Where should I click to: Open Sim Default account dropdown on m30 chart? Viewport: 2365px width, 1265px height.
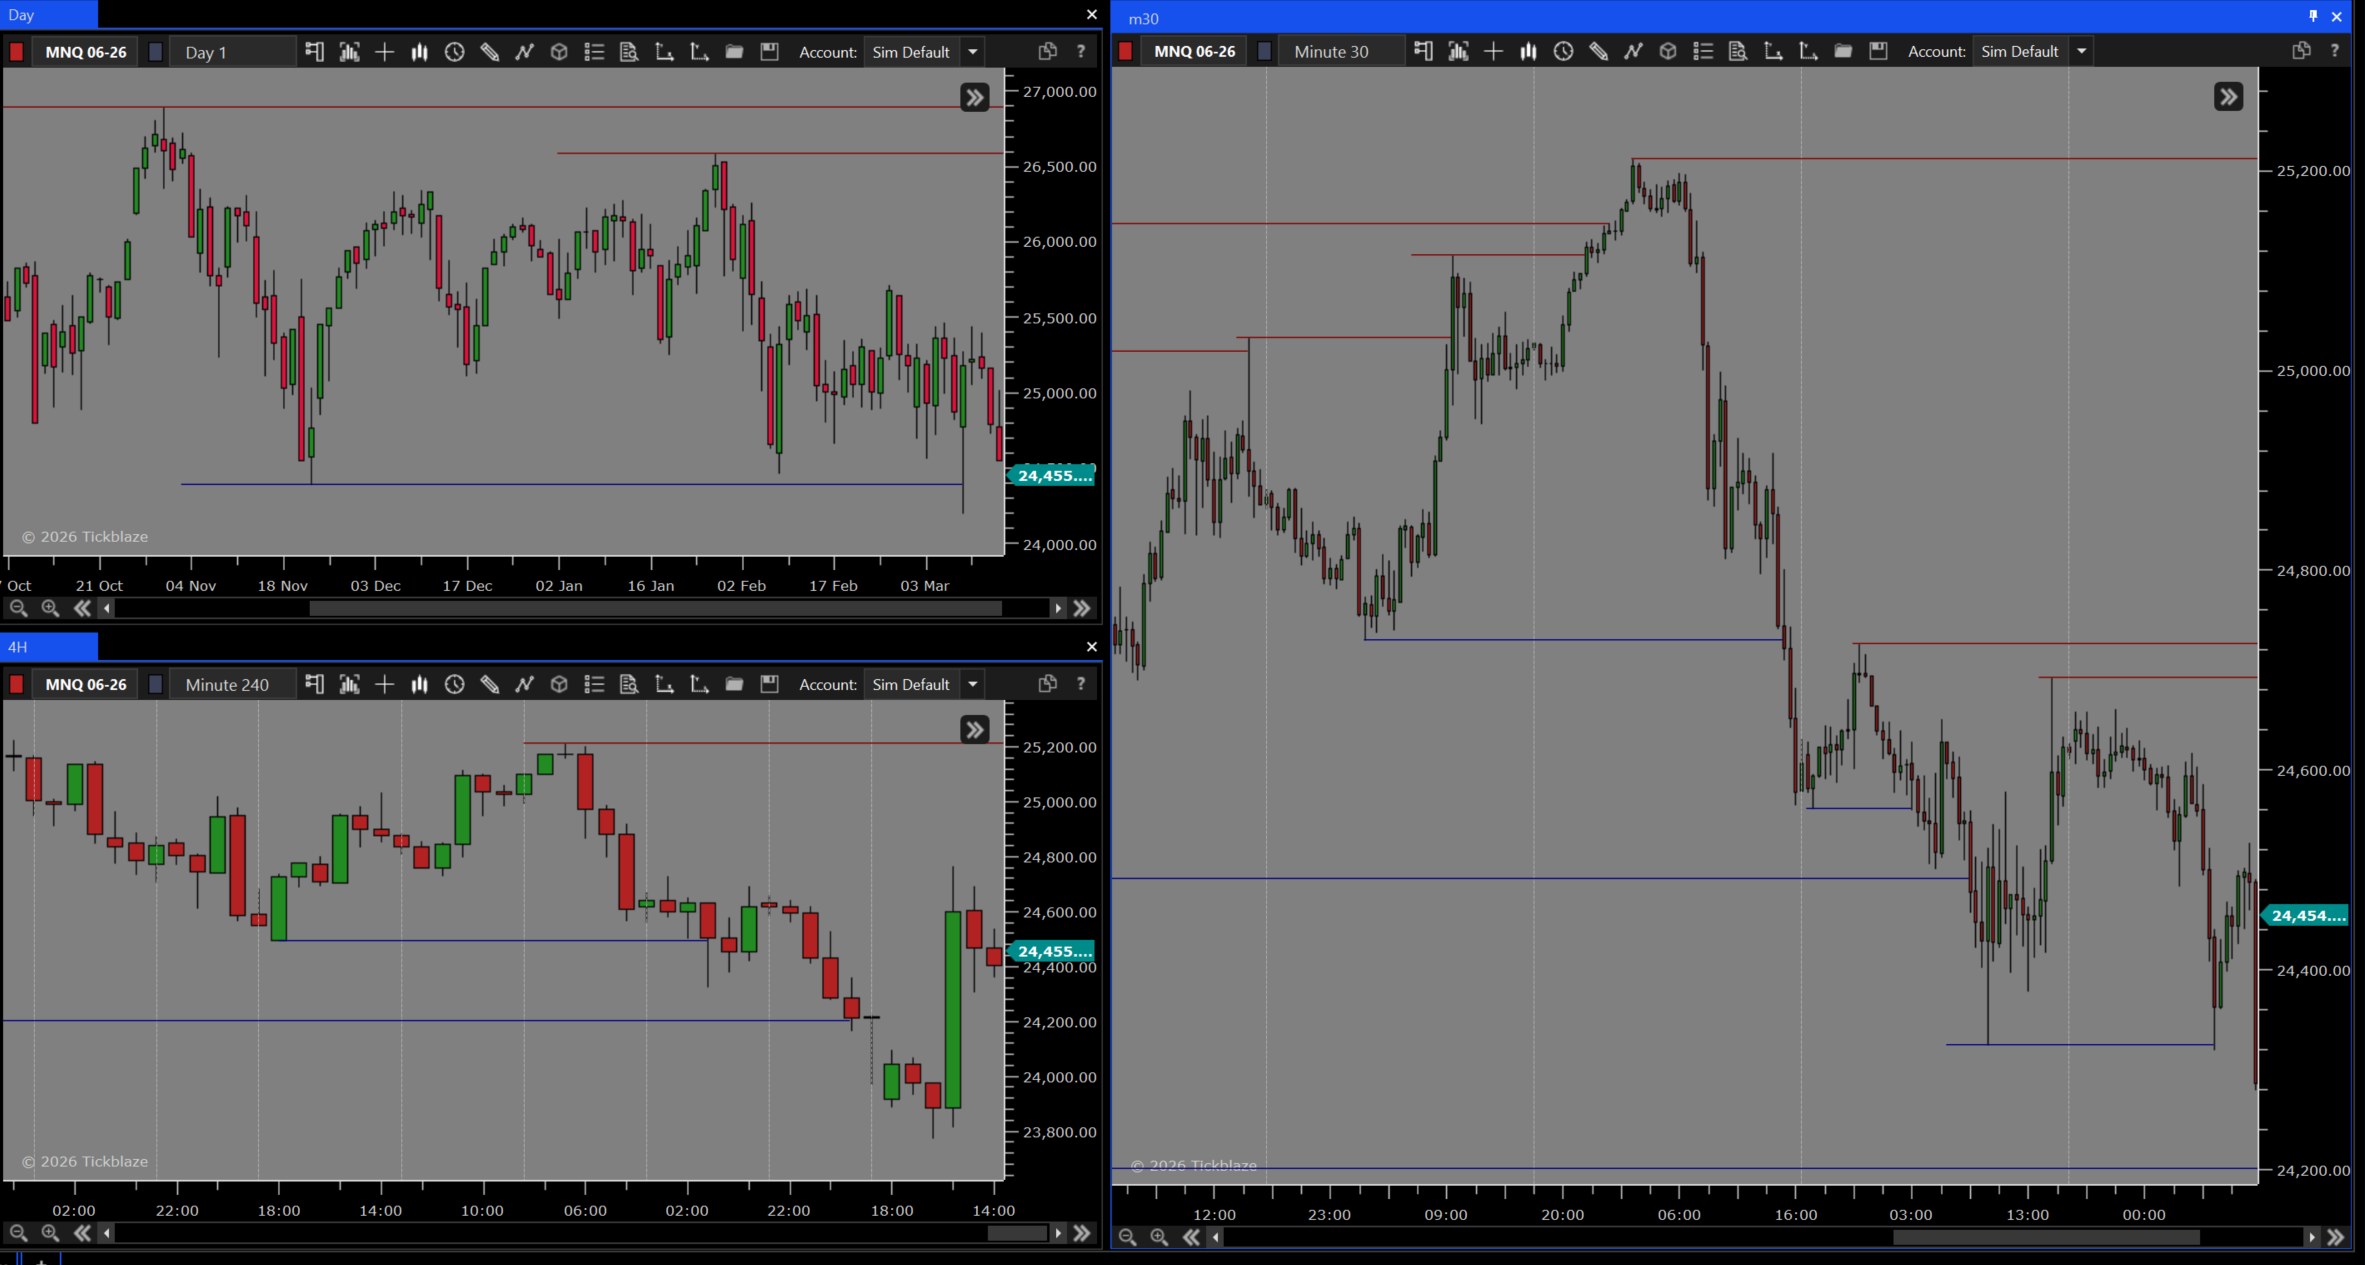[x=2019, y=51]
